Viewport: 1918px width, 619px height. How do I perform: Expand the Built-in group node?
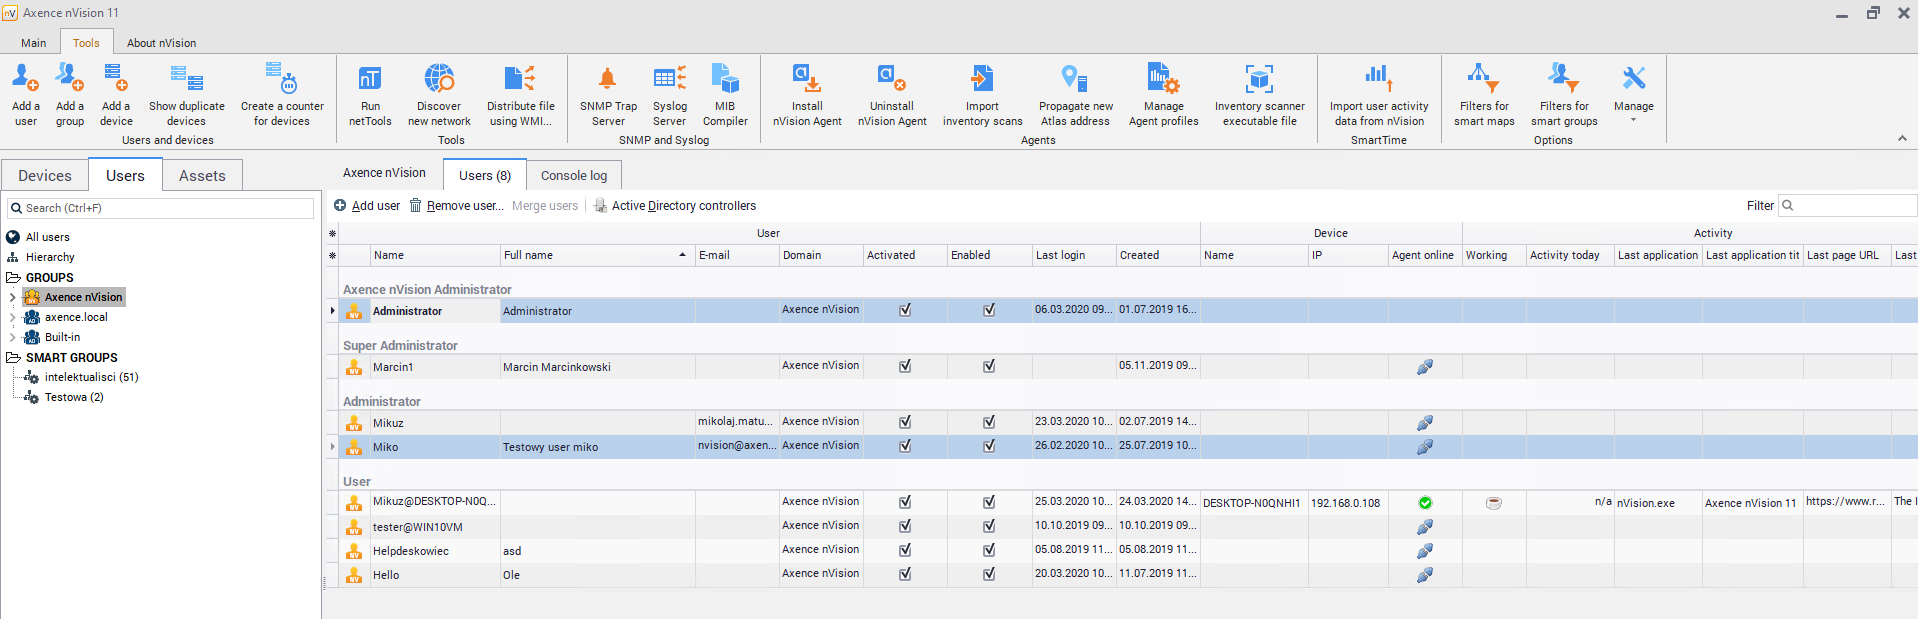(x=12, y=337)
